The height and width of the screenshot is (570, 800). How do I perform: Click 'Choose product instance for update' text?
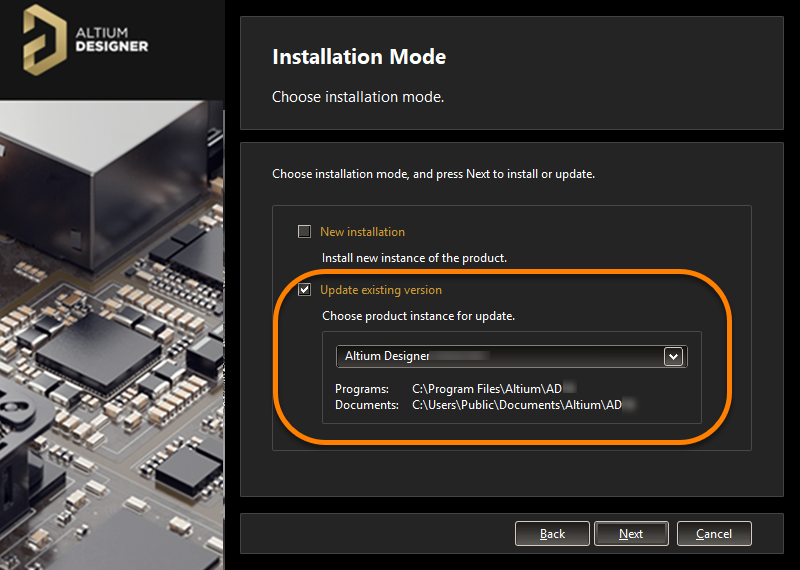(418, 316)
